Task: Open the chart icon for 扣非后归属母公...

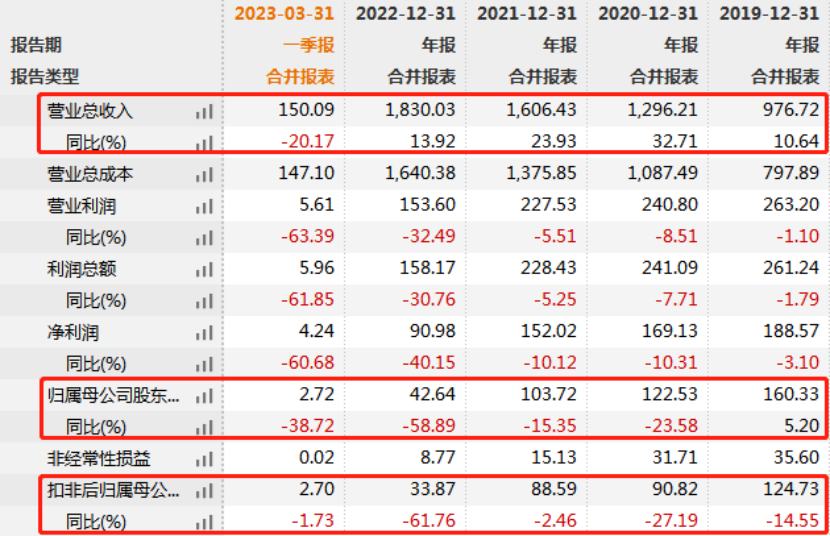Action: coord(204,490)
